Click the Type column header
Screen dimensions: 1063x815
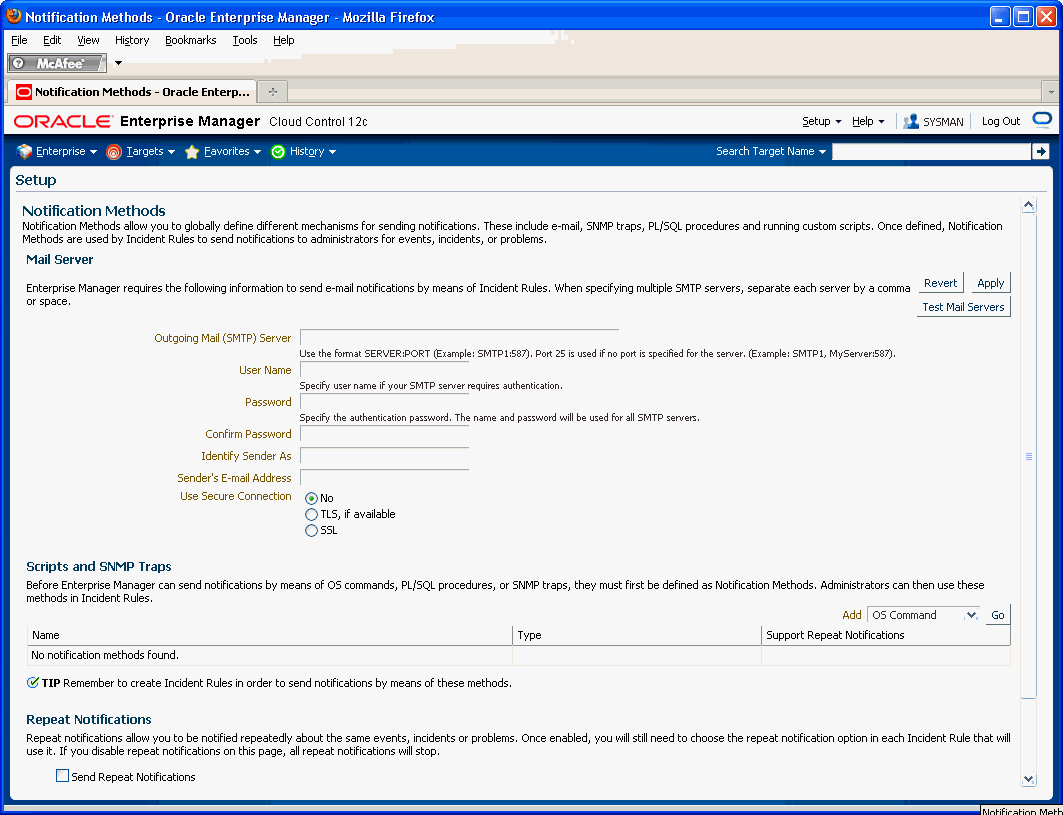click(x=637, y=635)
